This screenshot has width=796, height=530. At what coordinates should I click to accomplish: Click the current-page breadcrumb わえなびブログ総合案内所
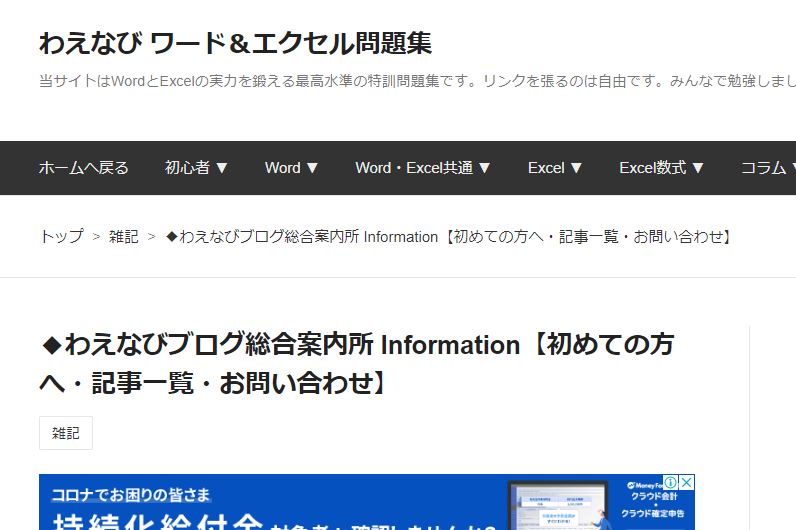(449, 237)
